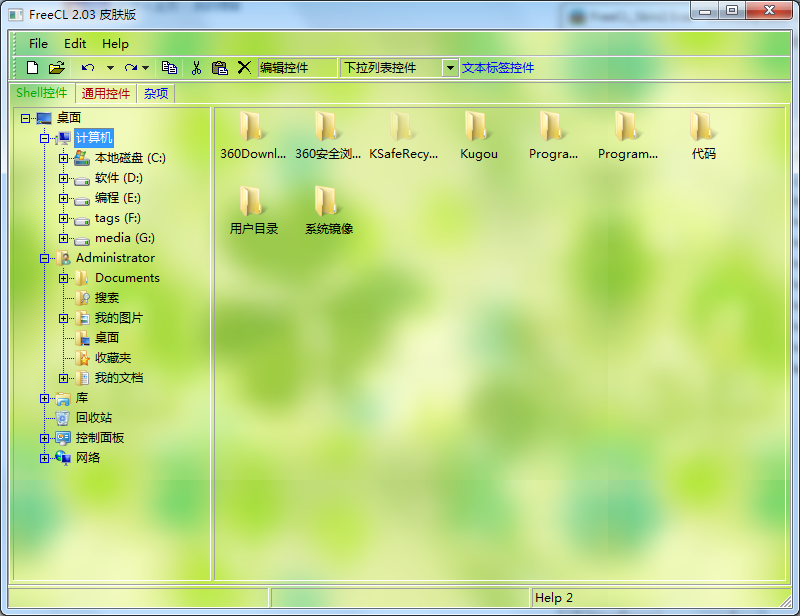
Task: Select the 收藏夹 tree item
Action: coord(113,358)
